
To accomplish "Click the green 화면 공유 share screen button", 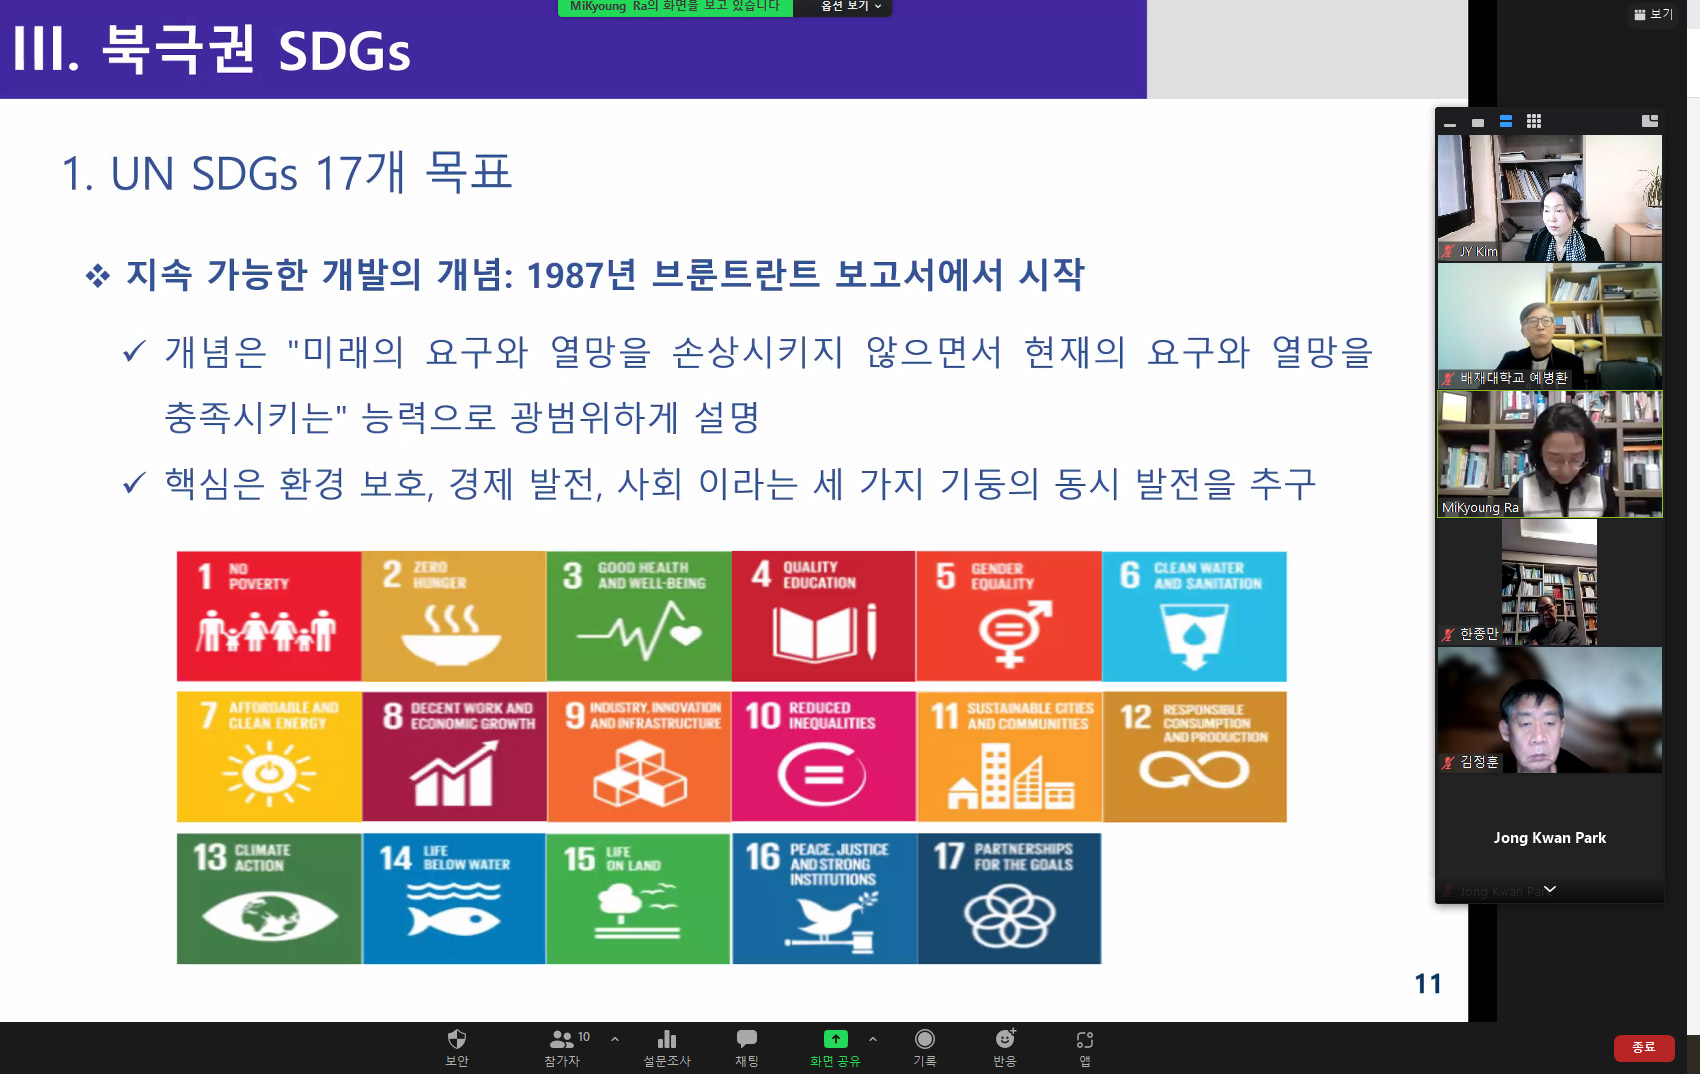I will [835, 1047].
